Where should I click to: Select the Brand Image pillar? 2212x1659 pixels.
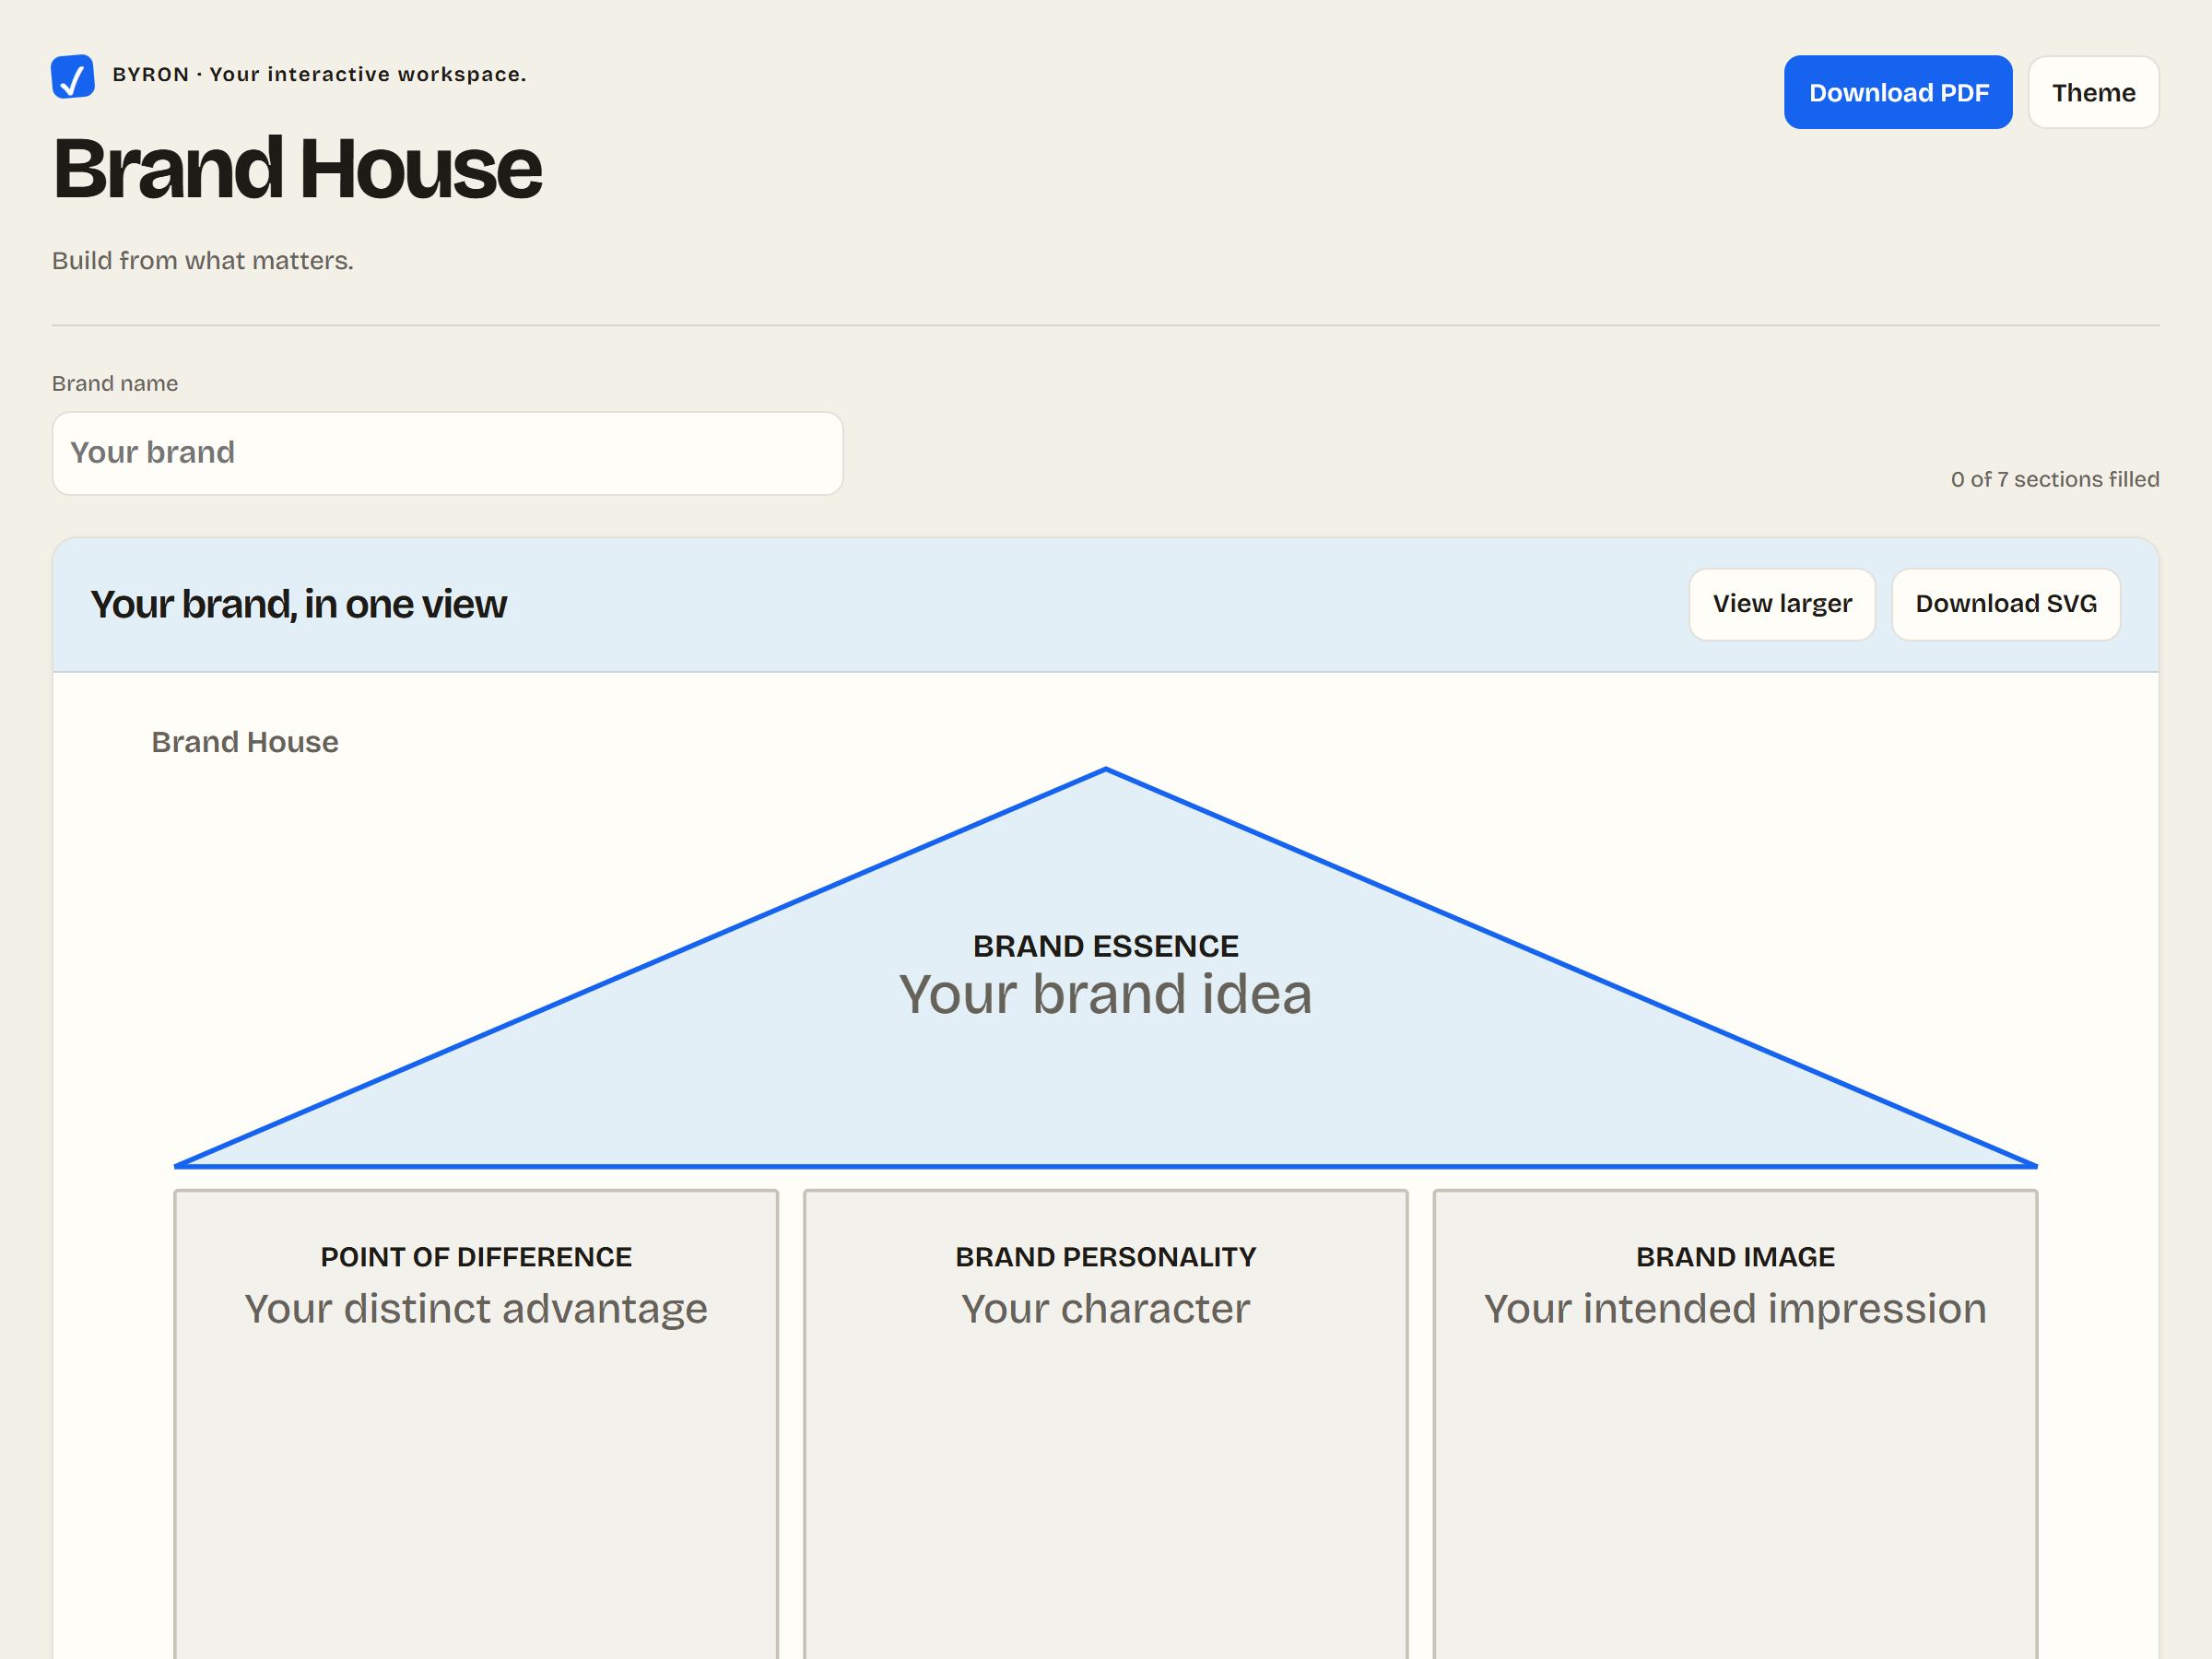click(1735, 1424)
